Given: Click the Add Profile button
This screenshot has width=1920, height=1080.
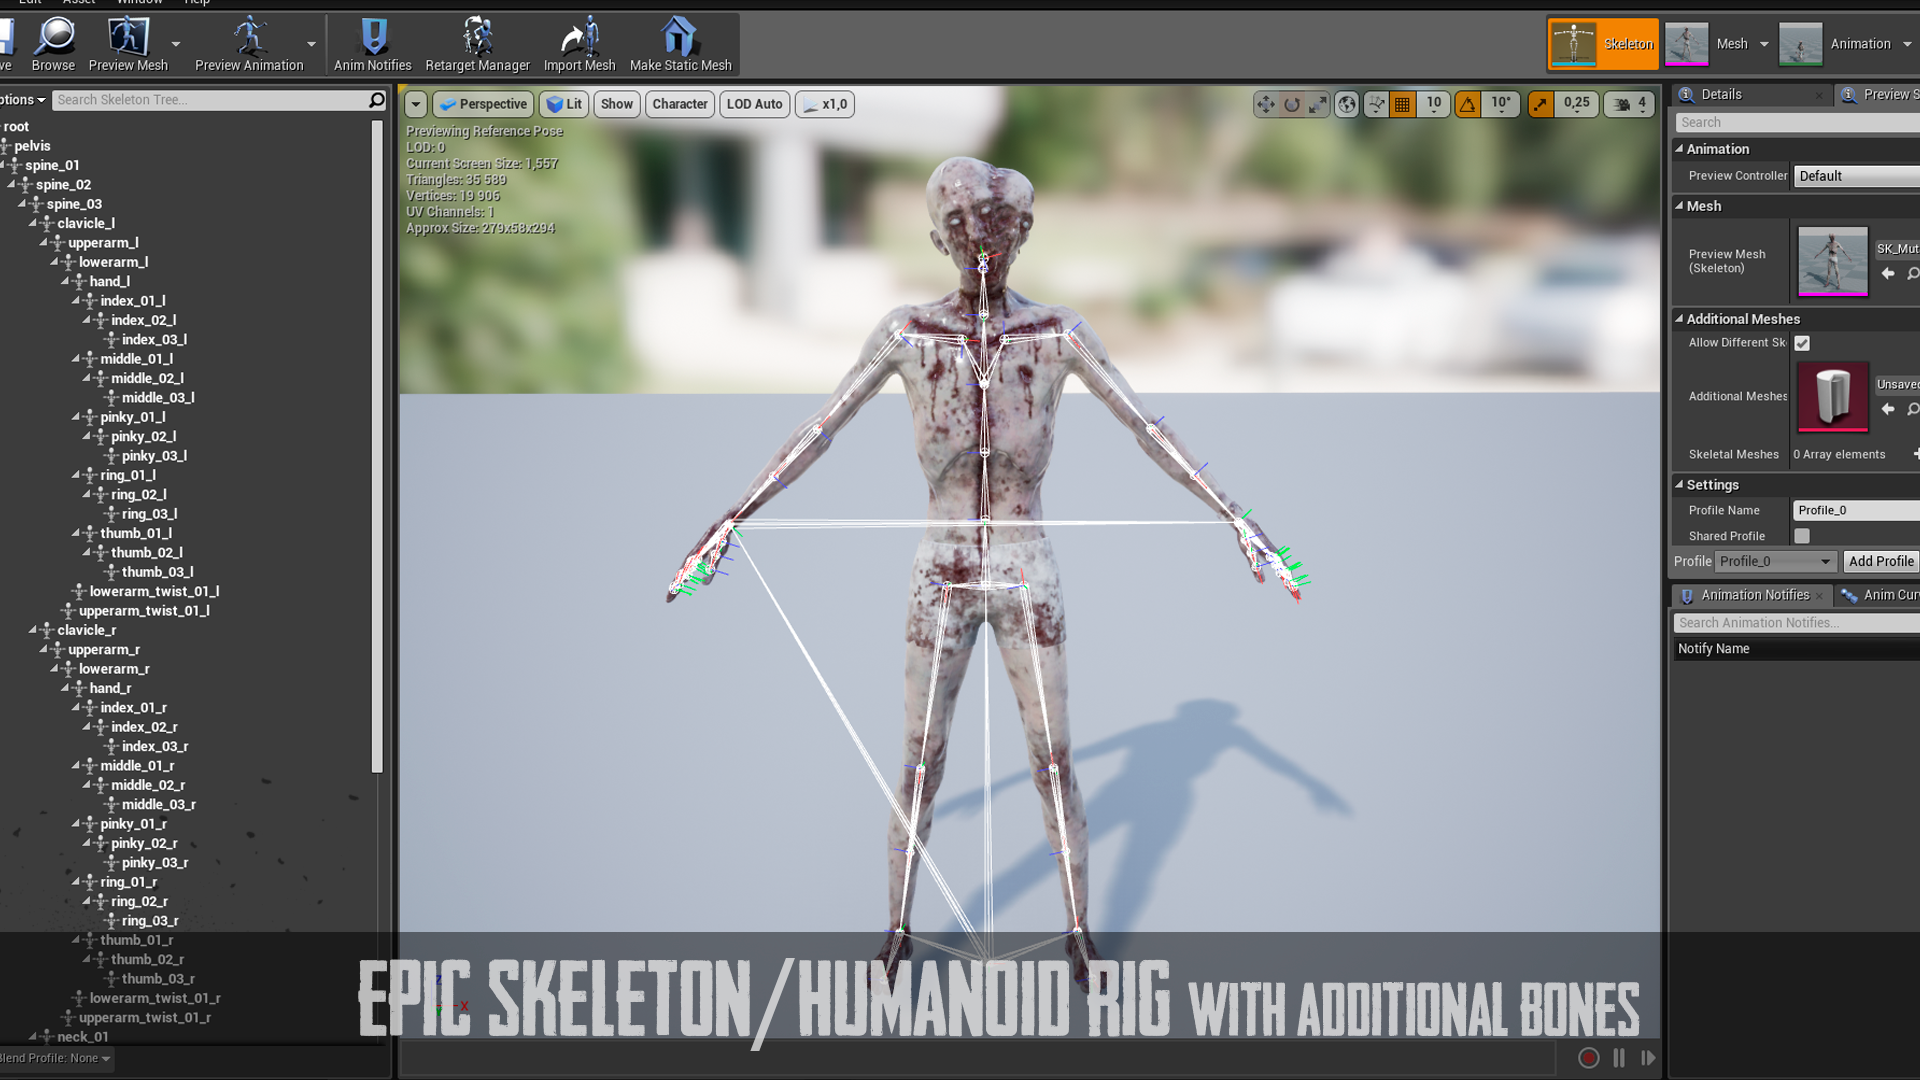Looking at the screenshot, I should coord(1880,561).
